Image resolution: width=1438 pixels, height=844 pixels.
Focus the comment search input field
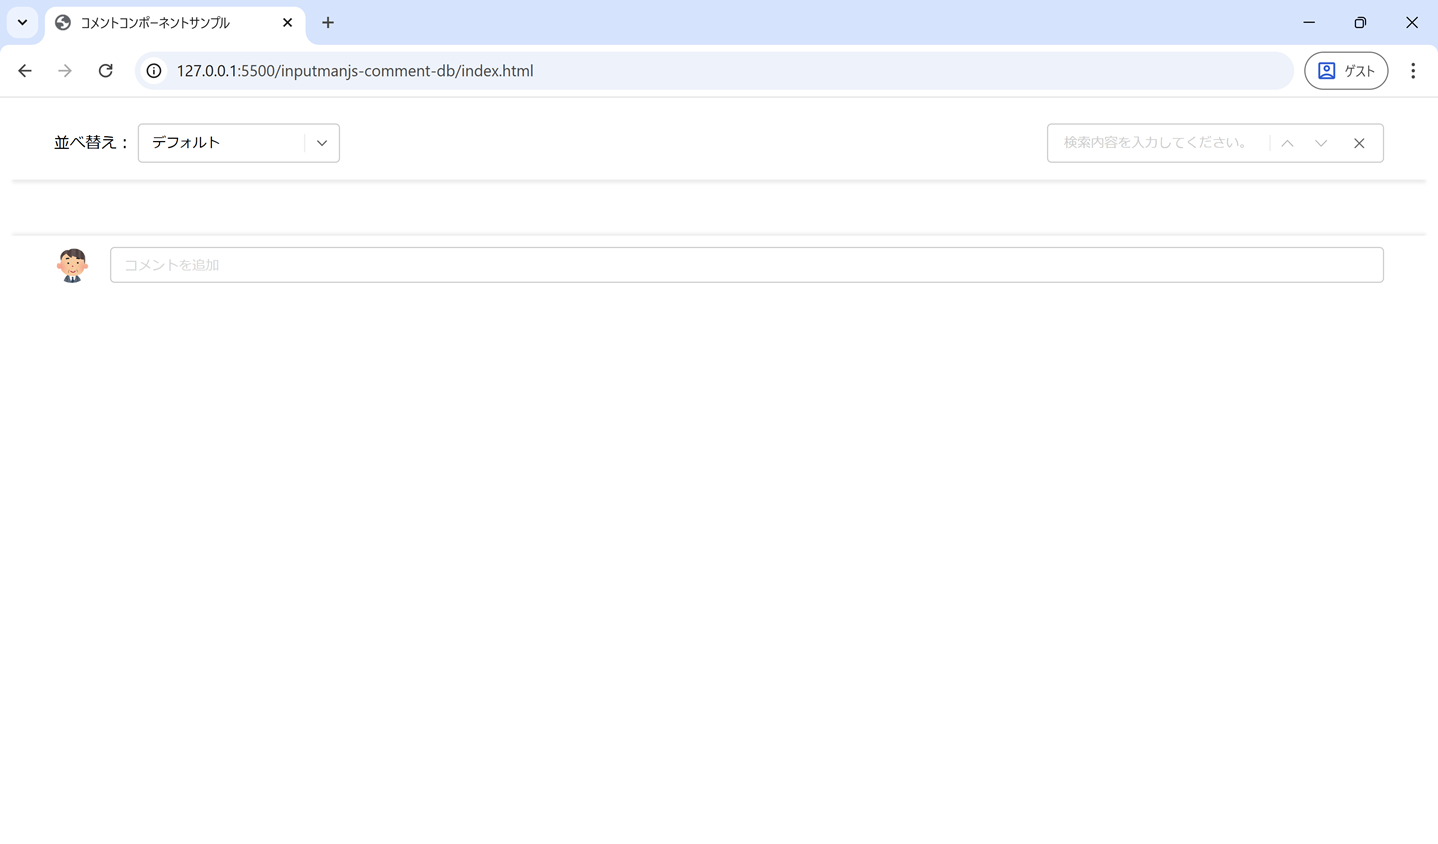(1157, 143)
